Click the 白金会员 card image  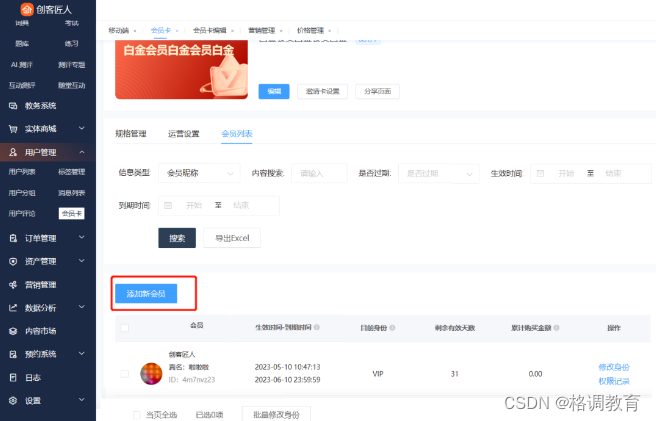coord(181,69)
